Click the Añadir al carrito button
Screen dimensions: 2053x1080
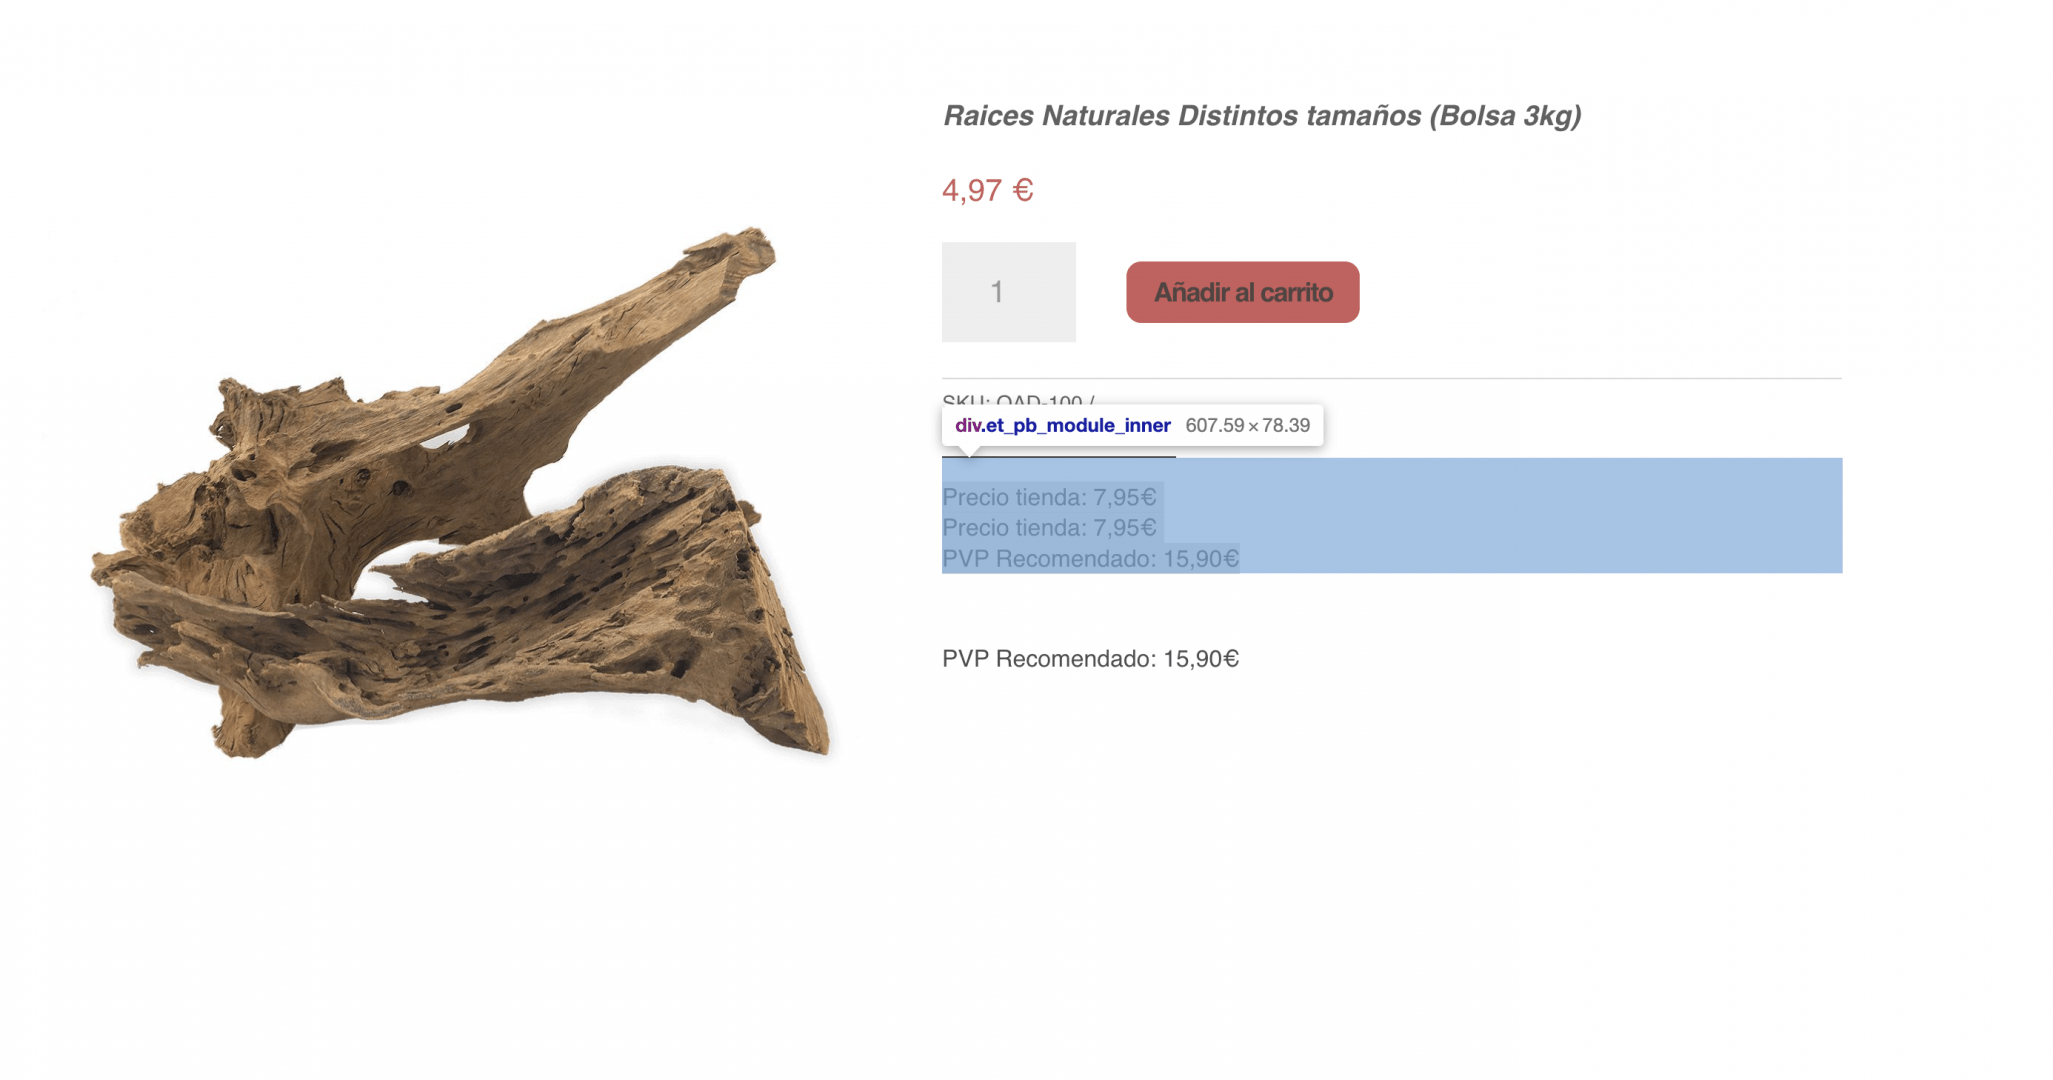pos(1242,292)
